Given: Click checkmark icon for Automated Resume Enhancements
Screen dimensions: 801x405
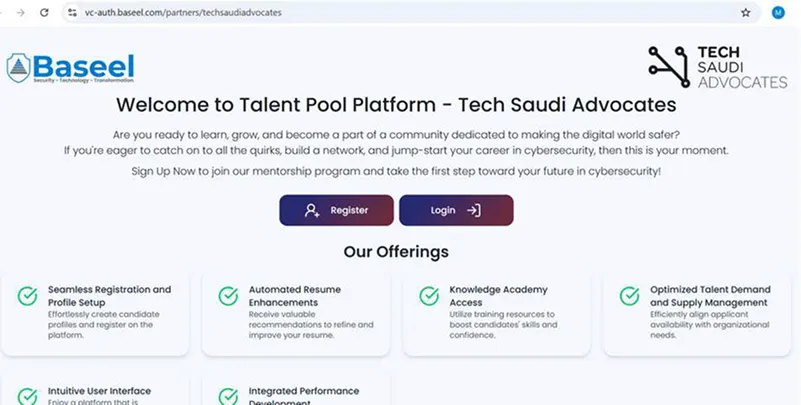Looking at the screenshot, I should 228,296.
